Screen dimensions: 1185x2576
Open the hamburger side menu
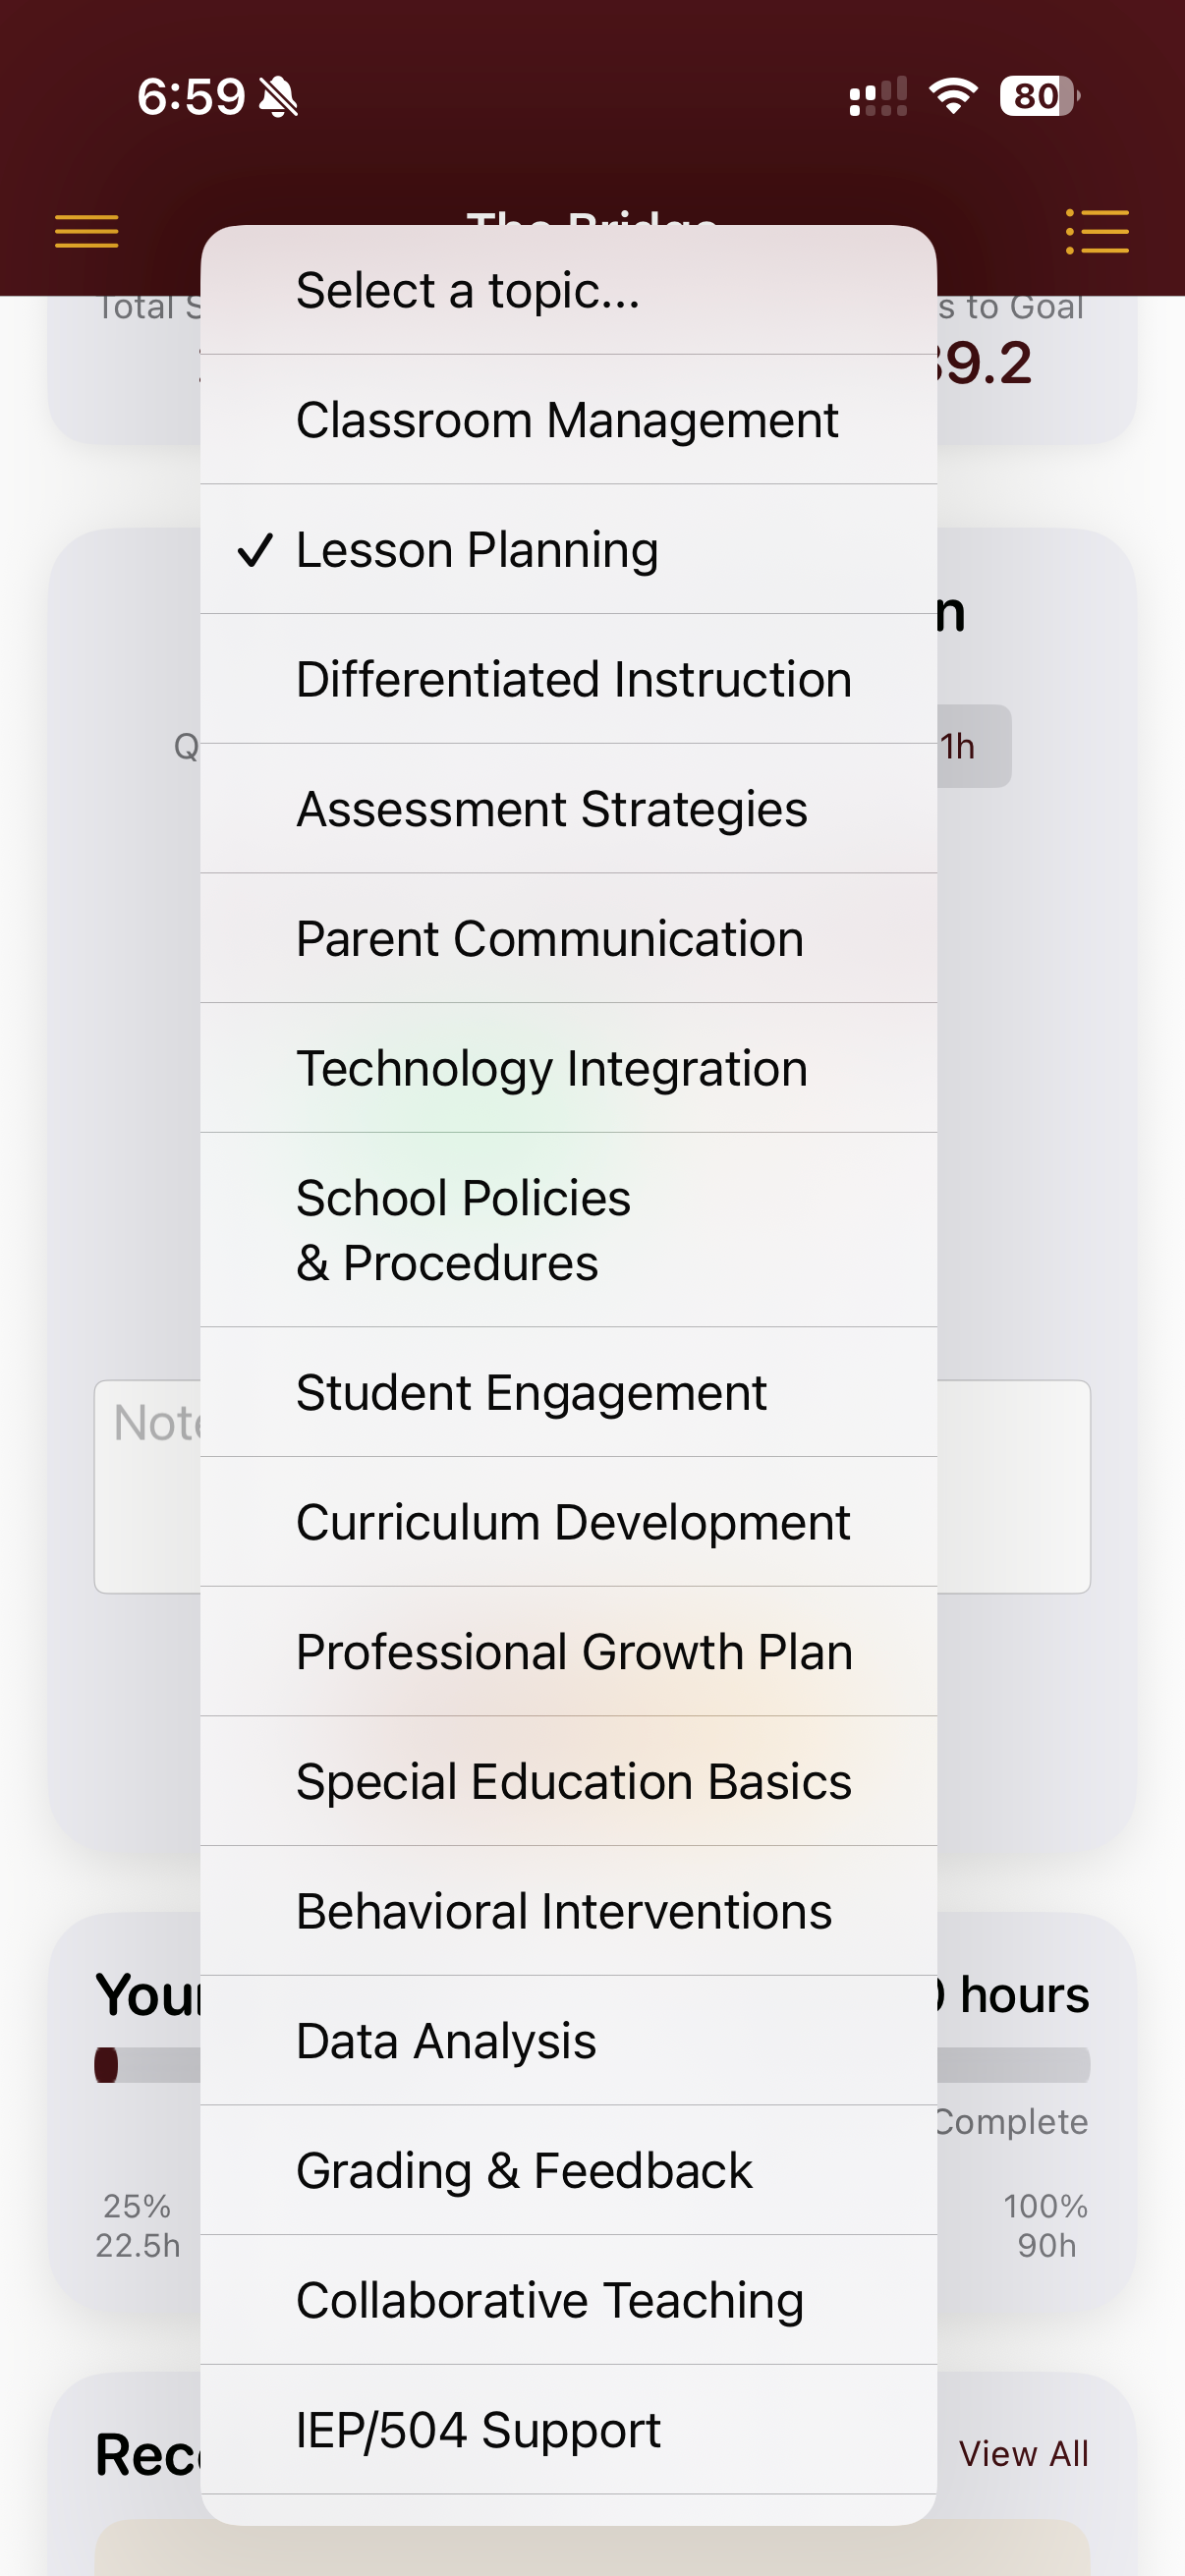tap(86, 231)
